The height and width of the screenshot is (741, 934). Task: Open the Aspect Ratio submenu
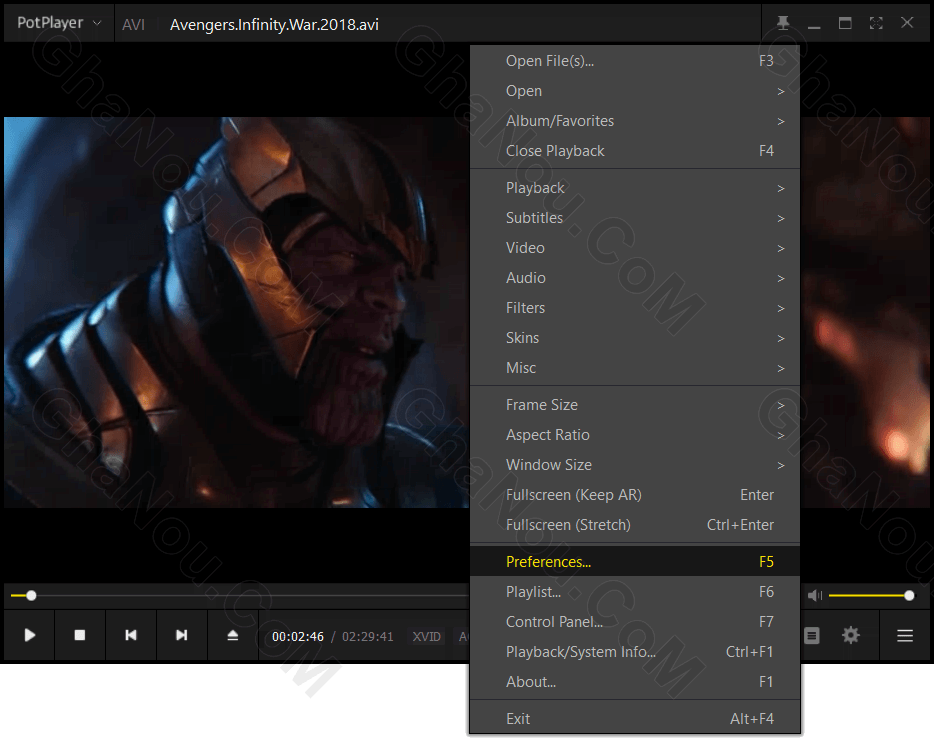[x=635, y=435]
